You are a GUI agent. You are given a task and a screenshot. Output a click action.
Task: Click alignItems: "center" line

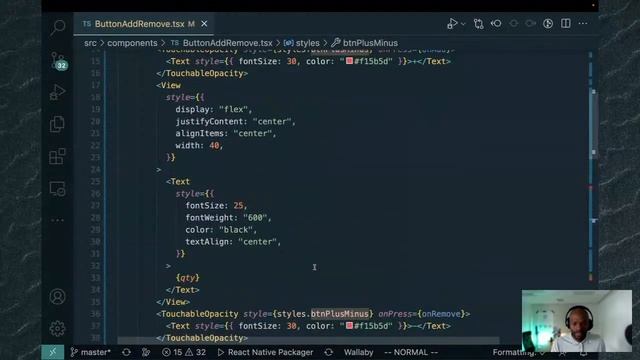226,133
